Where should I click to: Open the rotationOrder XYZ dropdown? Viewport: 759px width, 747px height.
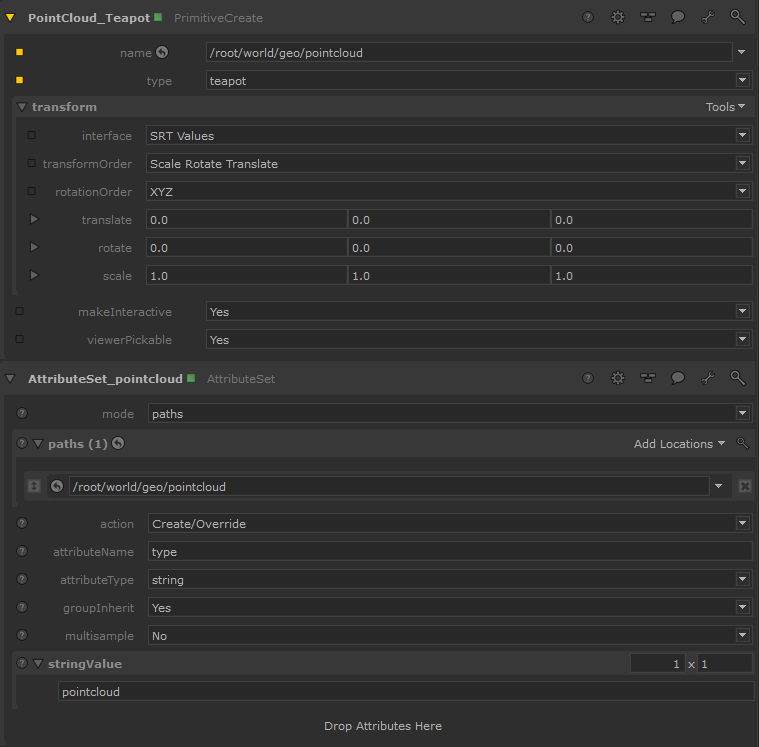tap(448, 192)
